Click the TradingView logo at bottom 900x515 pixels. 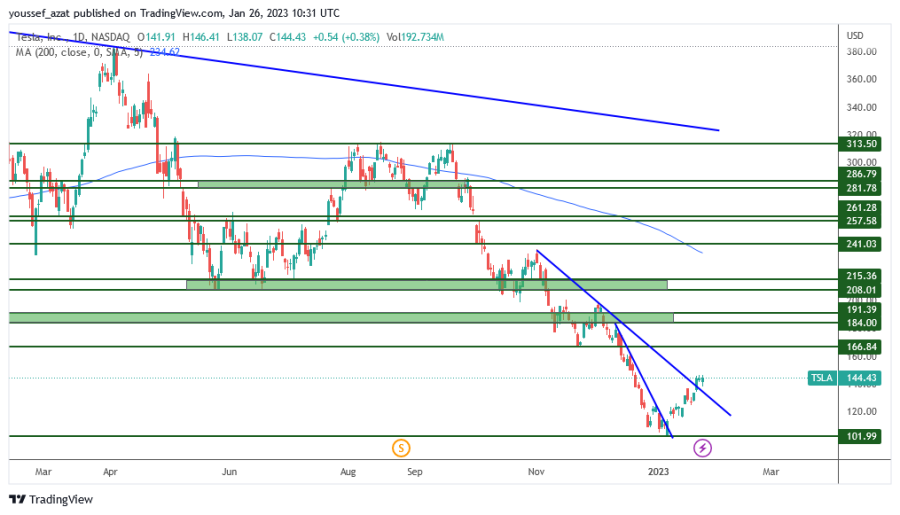click(51, 499)
